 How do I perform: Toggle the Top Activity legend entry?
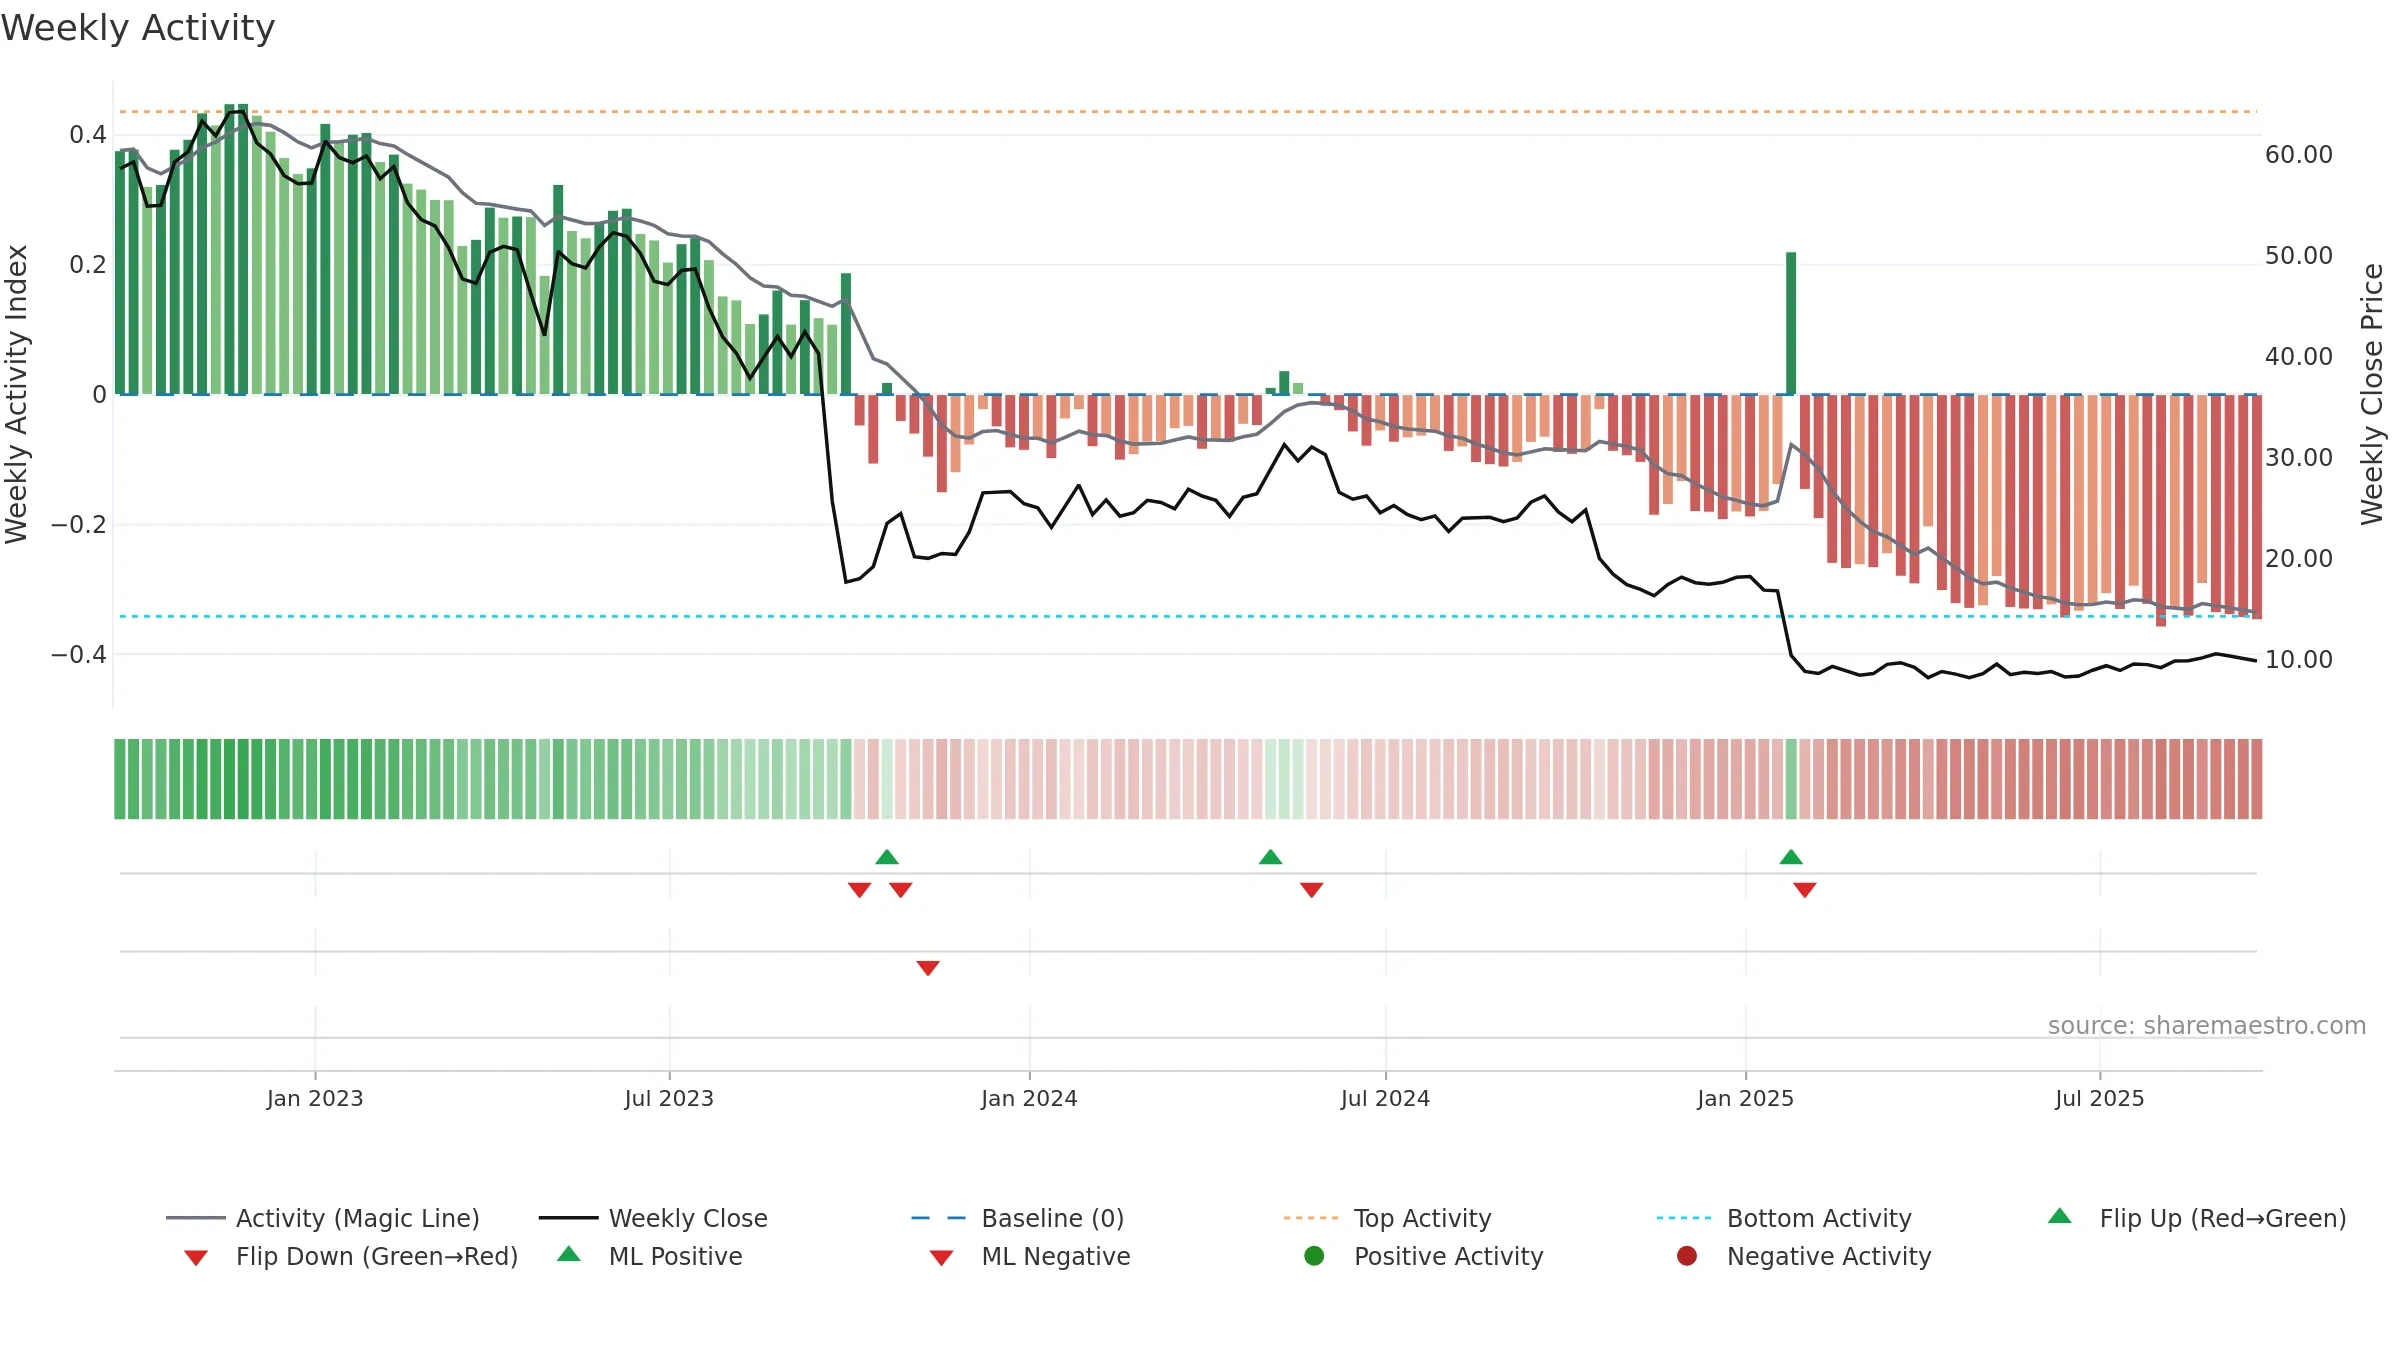coord(1388,1218)
